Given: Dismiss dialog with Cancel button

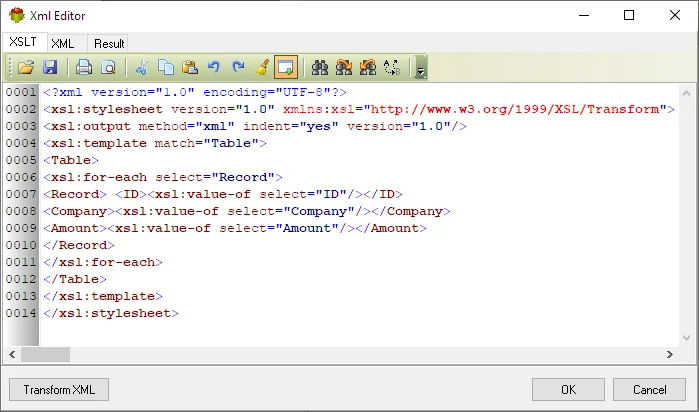Looking at the screenshot, I should click(x=650, y=390).
